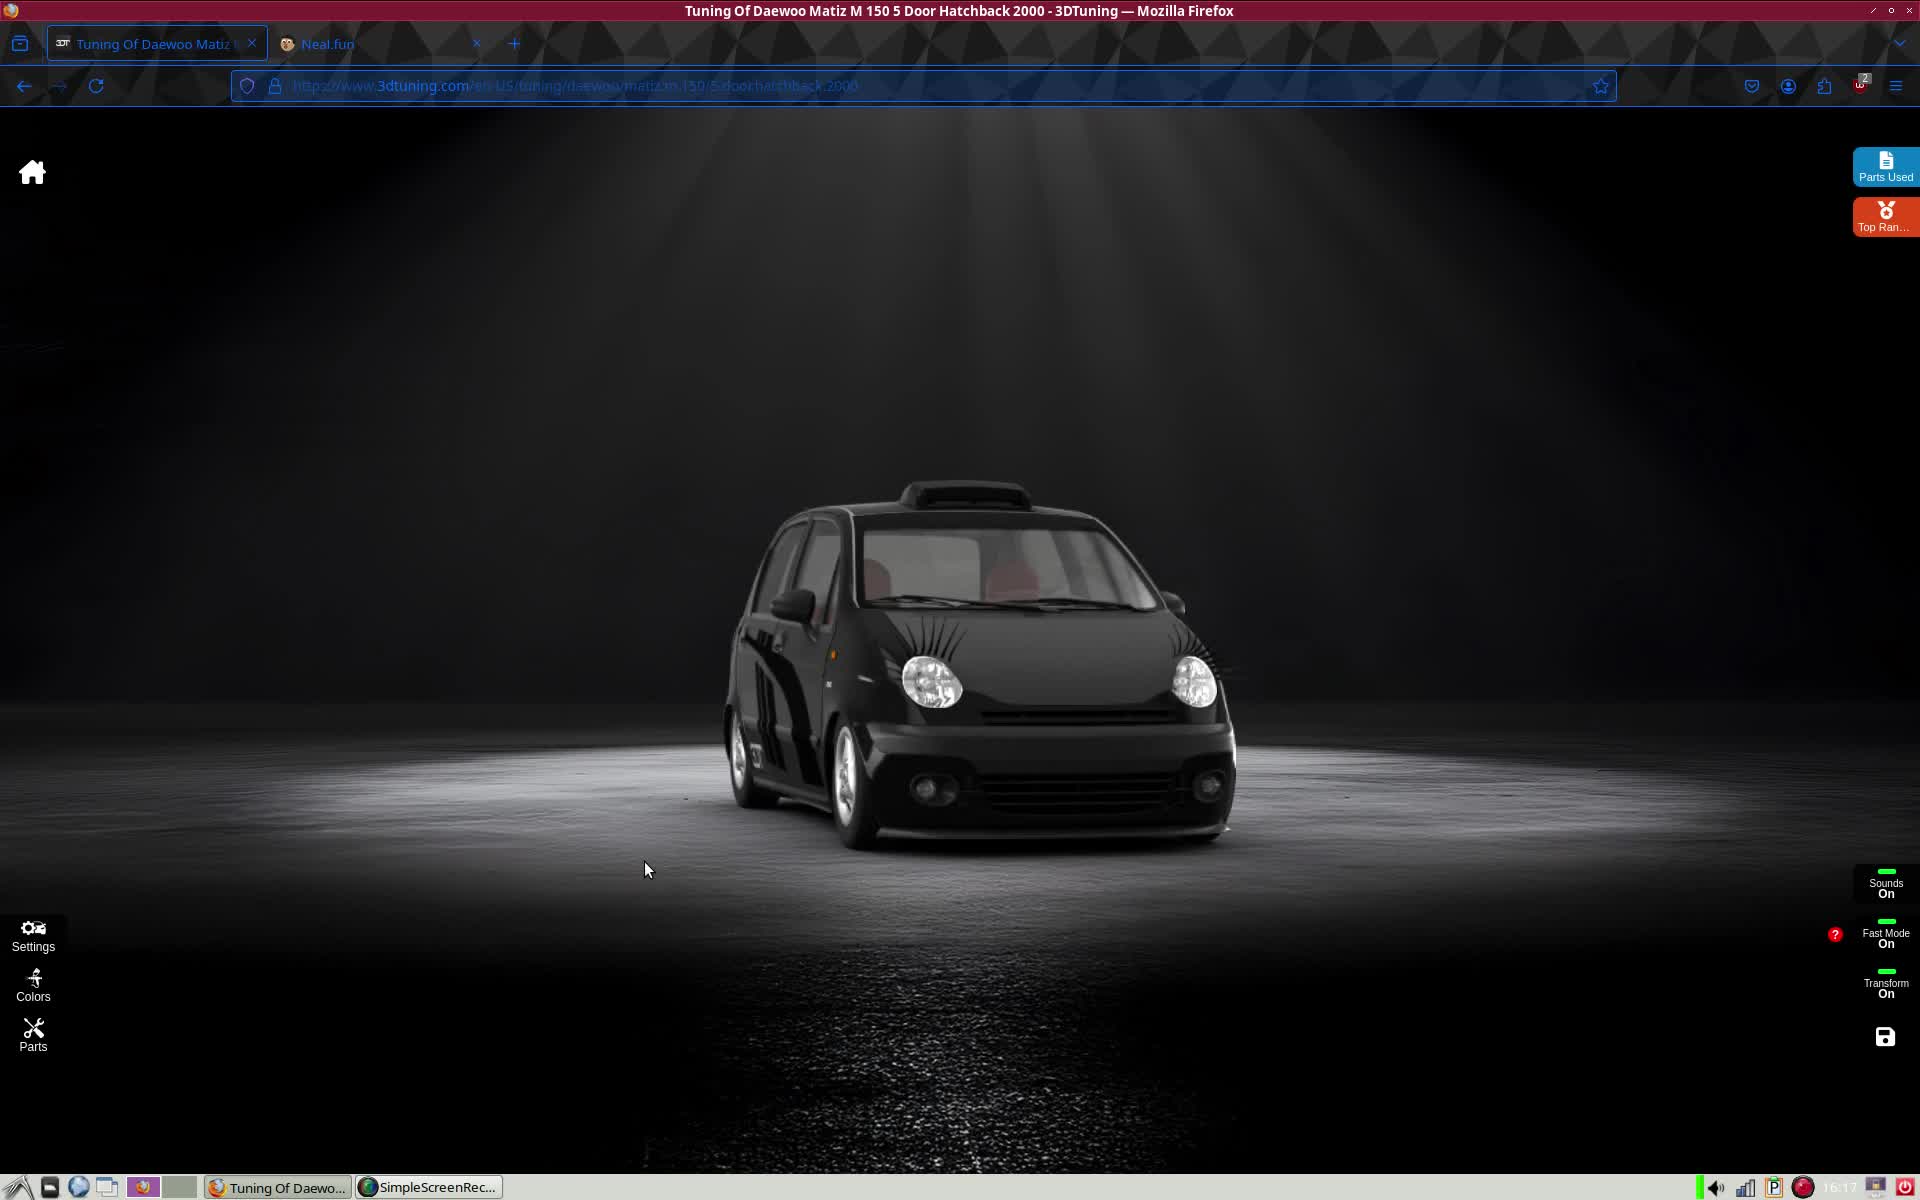Bookmark this page with the star
The width and height of the screenshot is (1920, 1200).
click(1601, 86)
